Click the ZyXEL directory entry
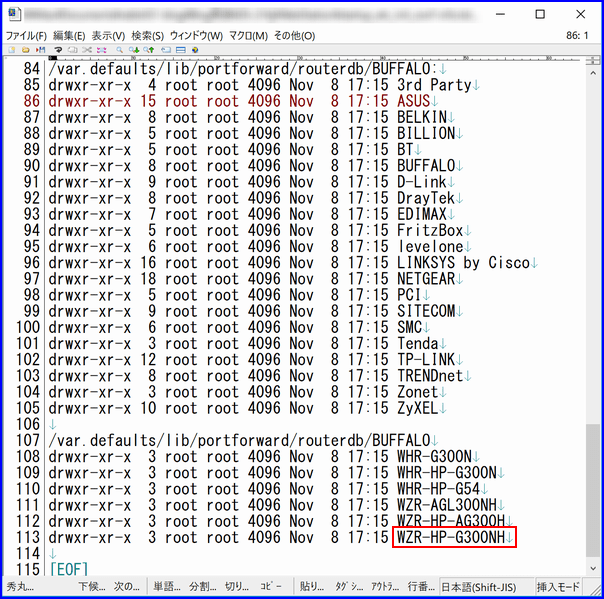 [x=418, y=408]
